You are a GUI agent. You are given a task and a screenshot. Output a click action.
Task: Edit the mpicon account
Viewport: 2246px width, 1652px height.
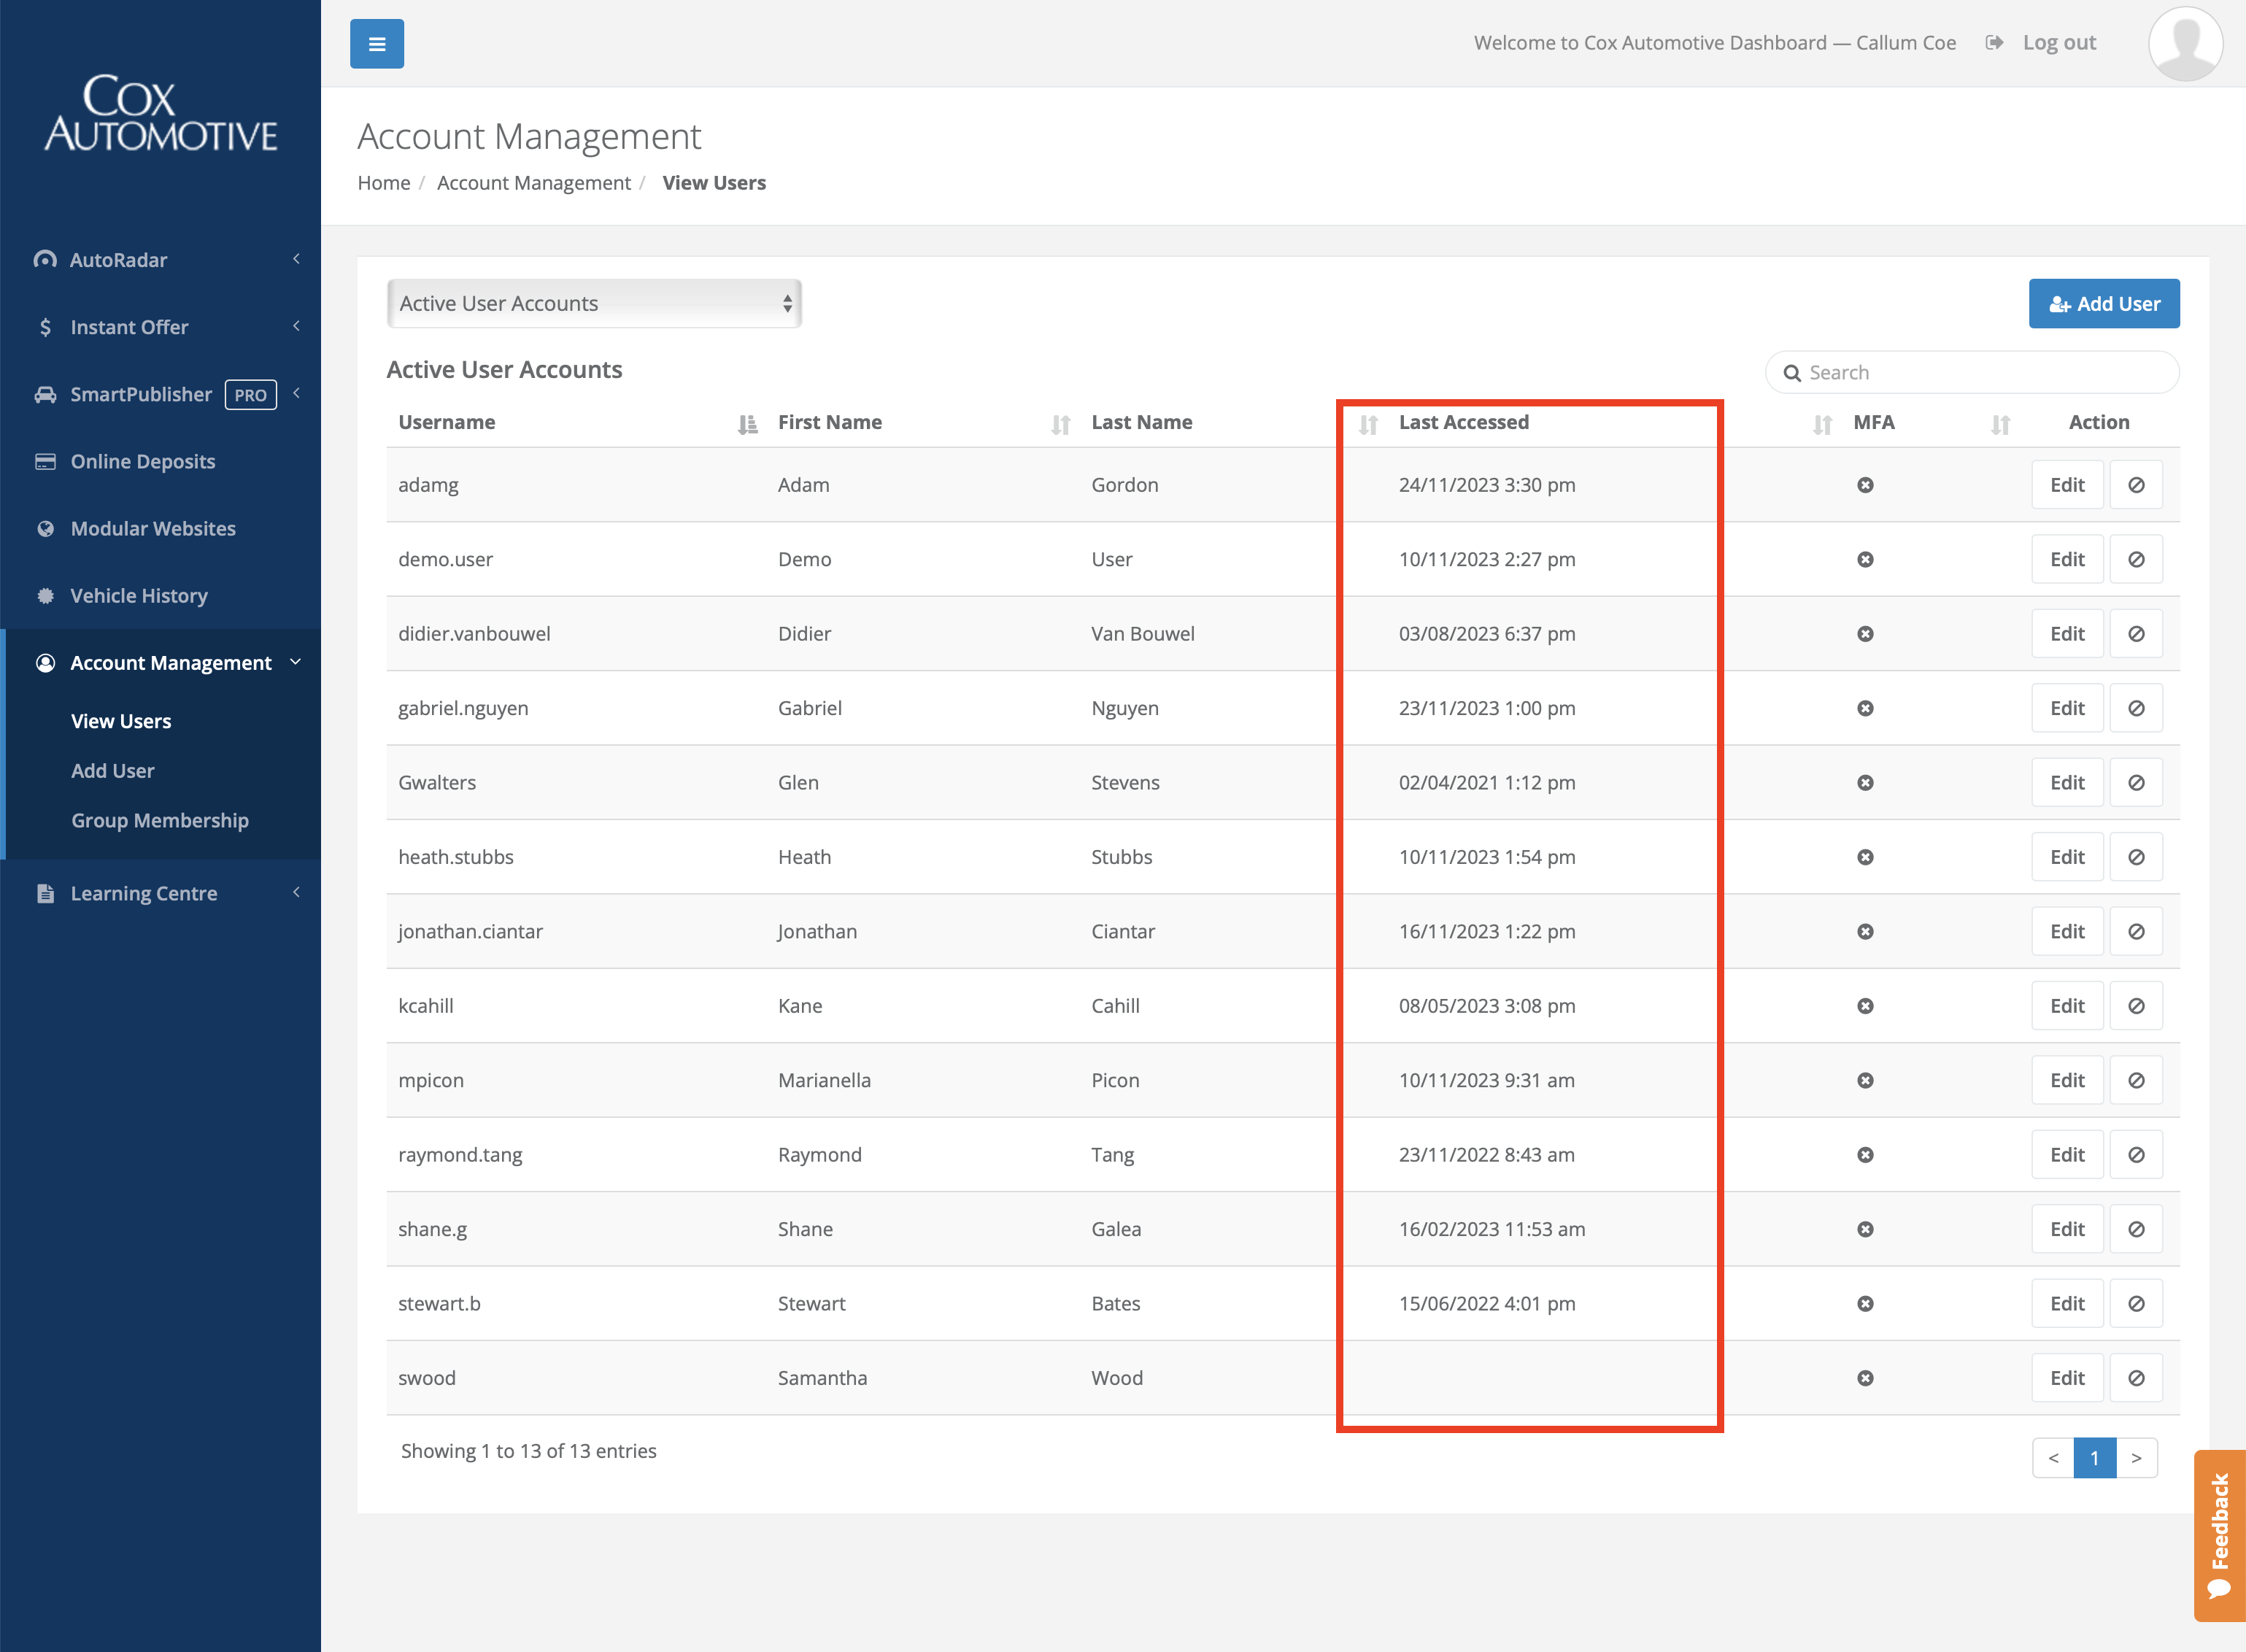click(x=2067, y=1080)
